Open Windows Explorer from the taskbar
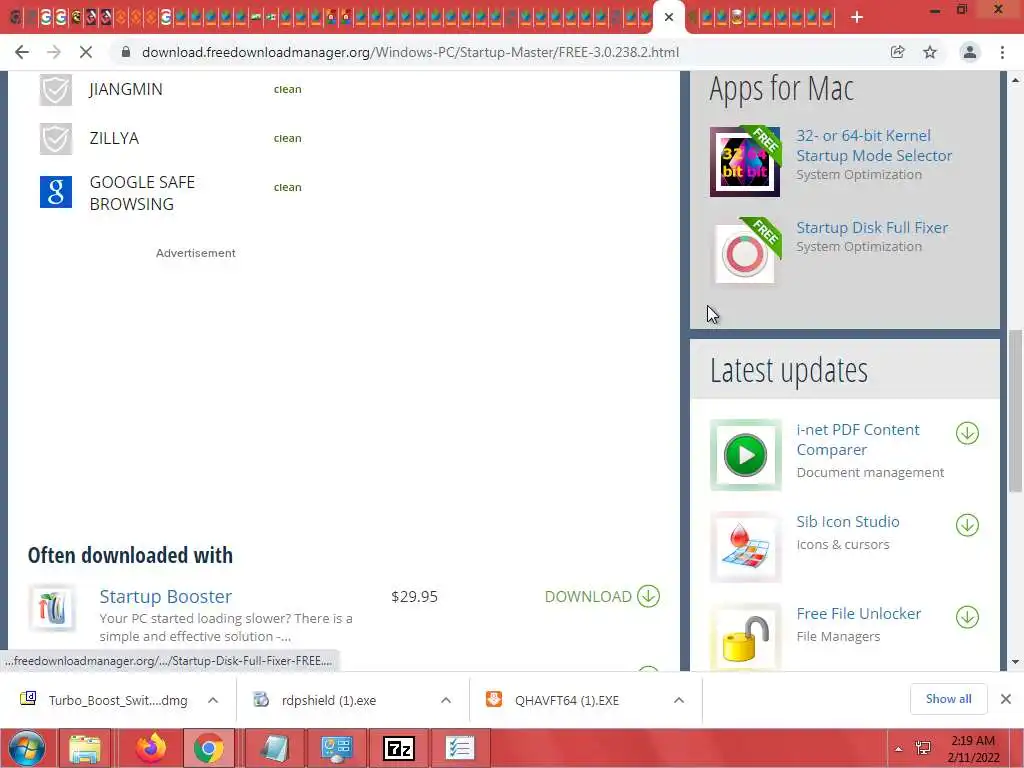Image resolution: width=1024 pixels, height=768 pixels. pos(85,748)
